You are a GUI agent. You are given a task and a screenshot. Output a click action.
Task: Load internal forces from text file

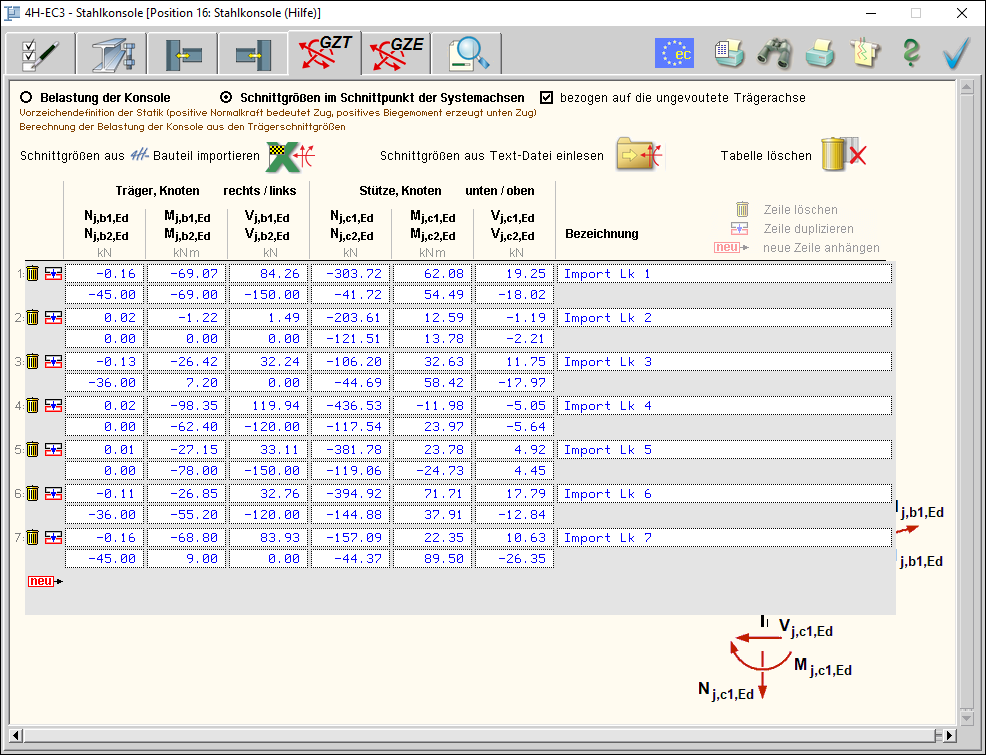tap(640, 156)
